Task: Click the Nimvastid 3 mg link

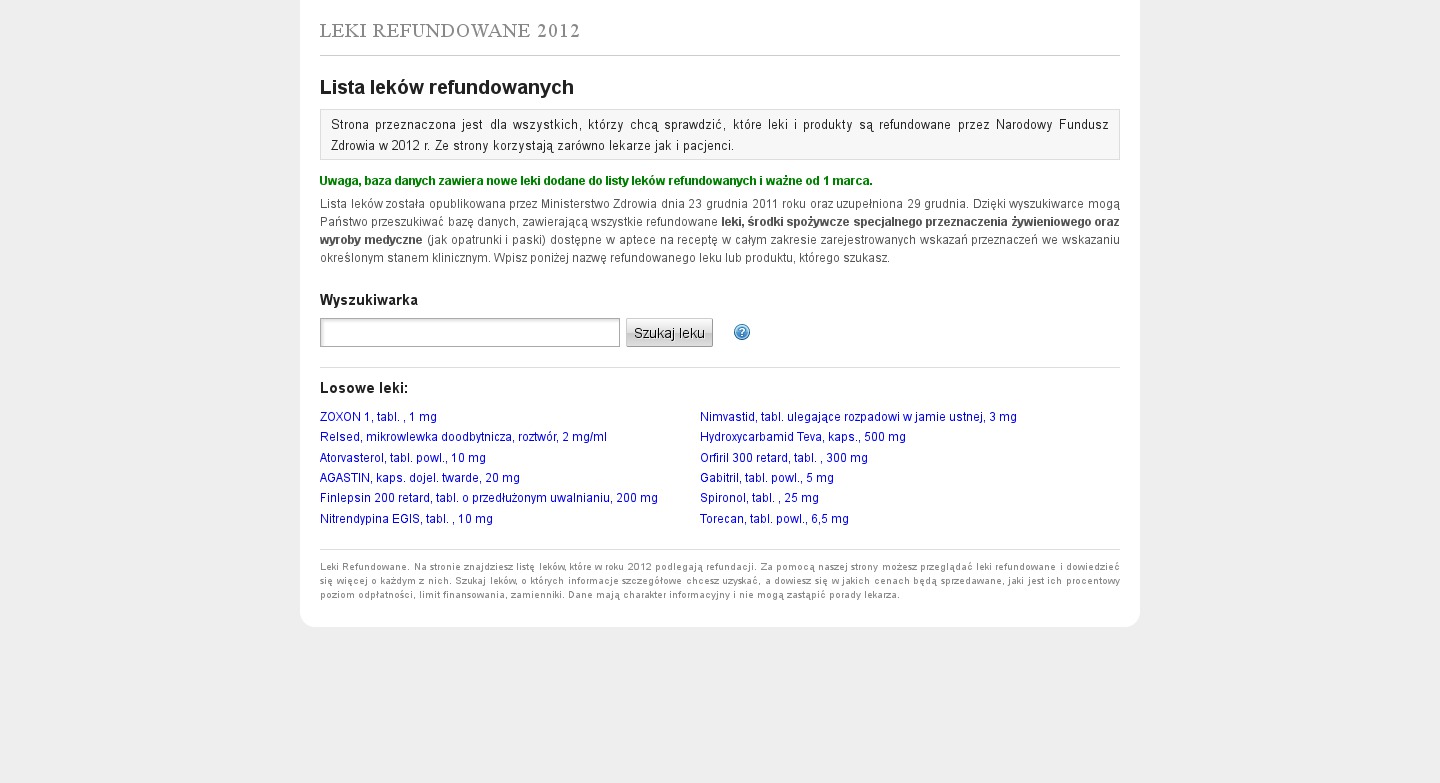Action: (x=857, y=417)
